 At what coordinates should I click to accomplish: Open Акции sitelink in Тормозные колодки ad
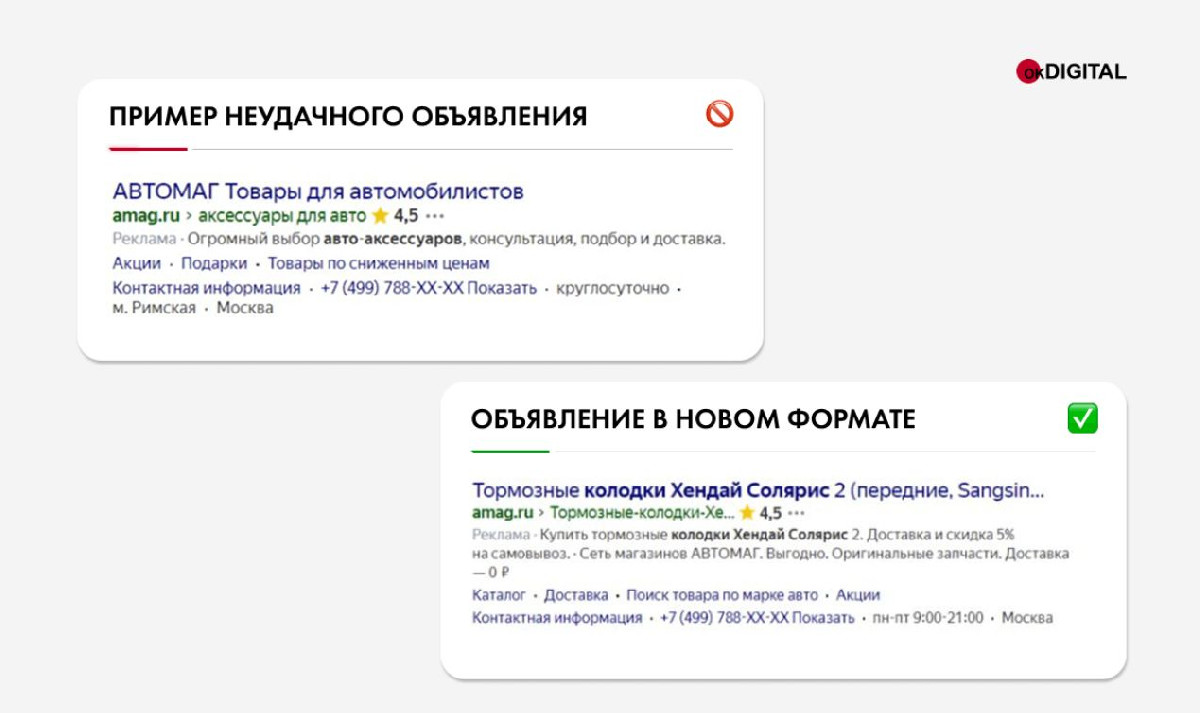tap(858, 595)
